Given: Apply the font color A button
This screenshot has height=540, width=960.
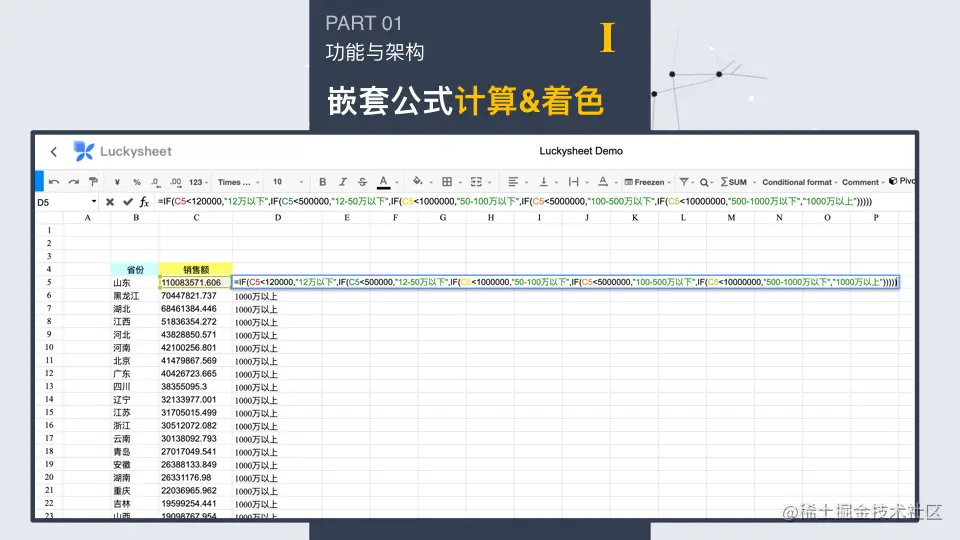Looking at the screenshot, I should (x=383, y=182).
